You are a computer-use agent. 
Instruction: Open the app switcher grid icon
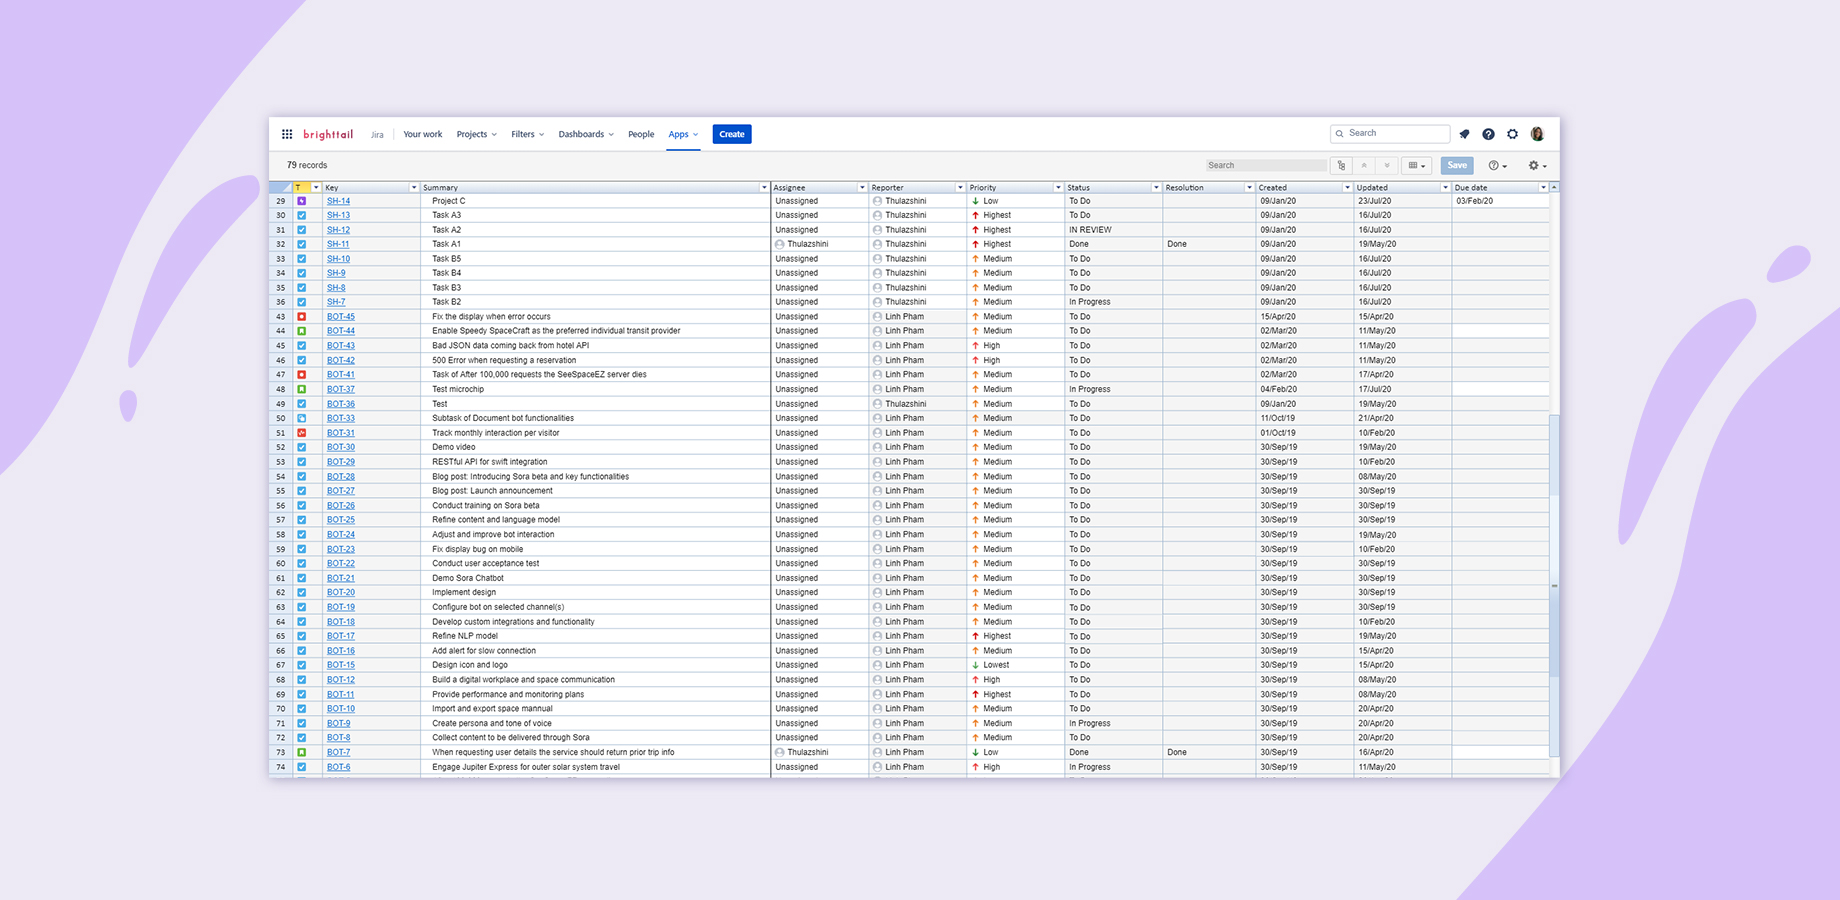(x=287, y=134)
